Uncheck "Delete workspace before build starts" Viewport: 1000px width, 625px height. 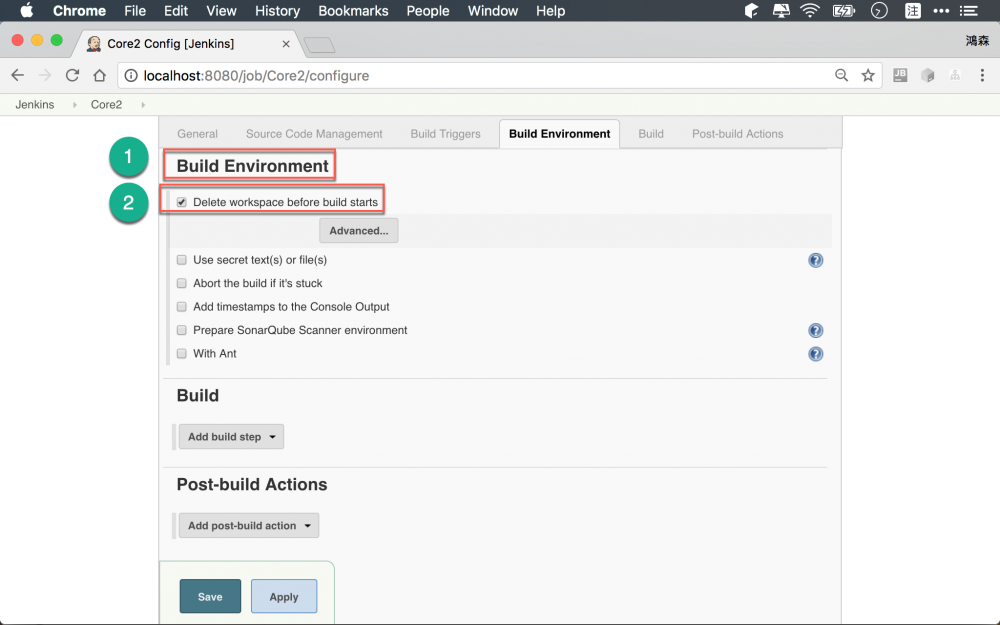point(181,201)
